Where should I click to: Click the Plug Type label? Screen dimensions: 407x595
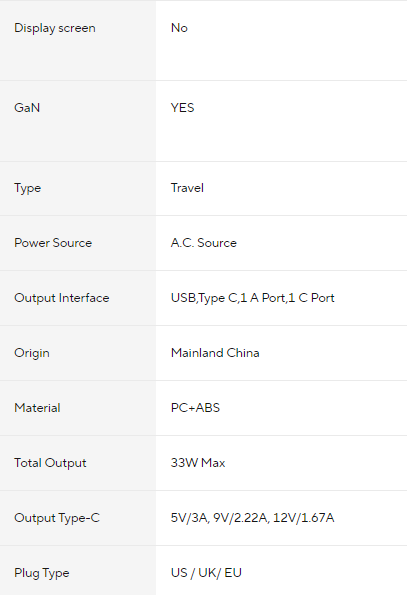42,573
